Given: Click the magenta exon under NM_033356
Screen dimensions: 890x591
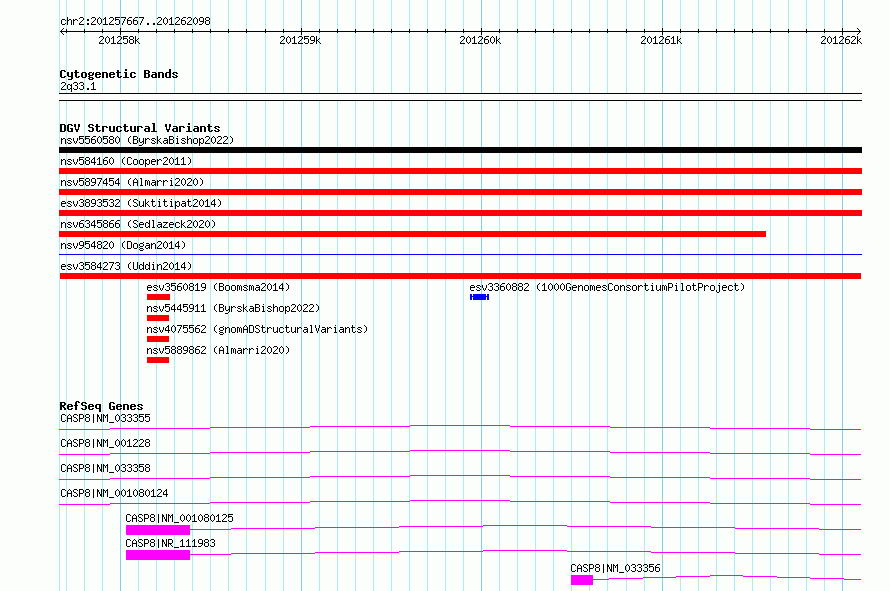Looking at the screenshot, I should [582, 580].
